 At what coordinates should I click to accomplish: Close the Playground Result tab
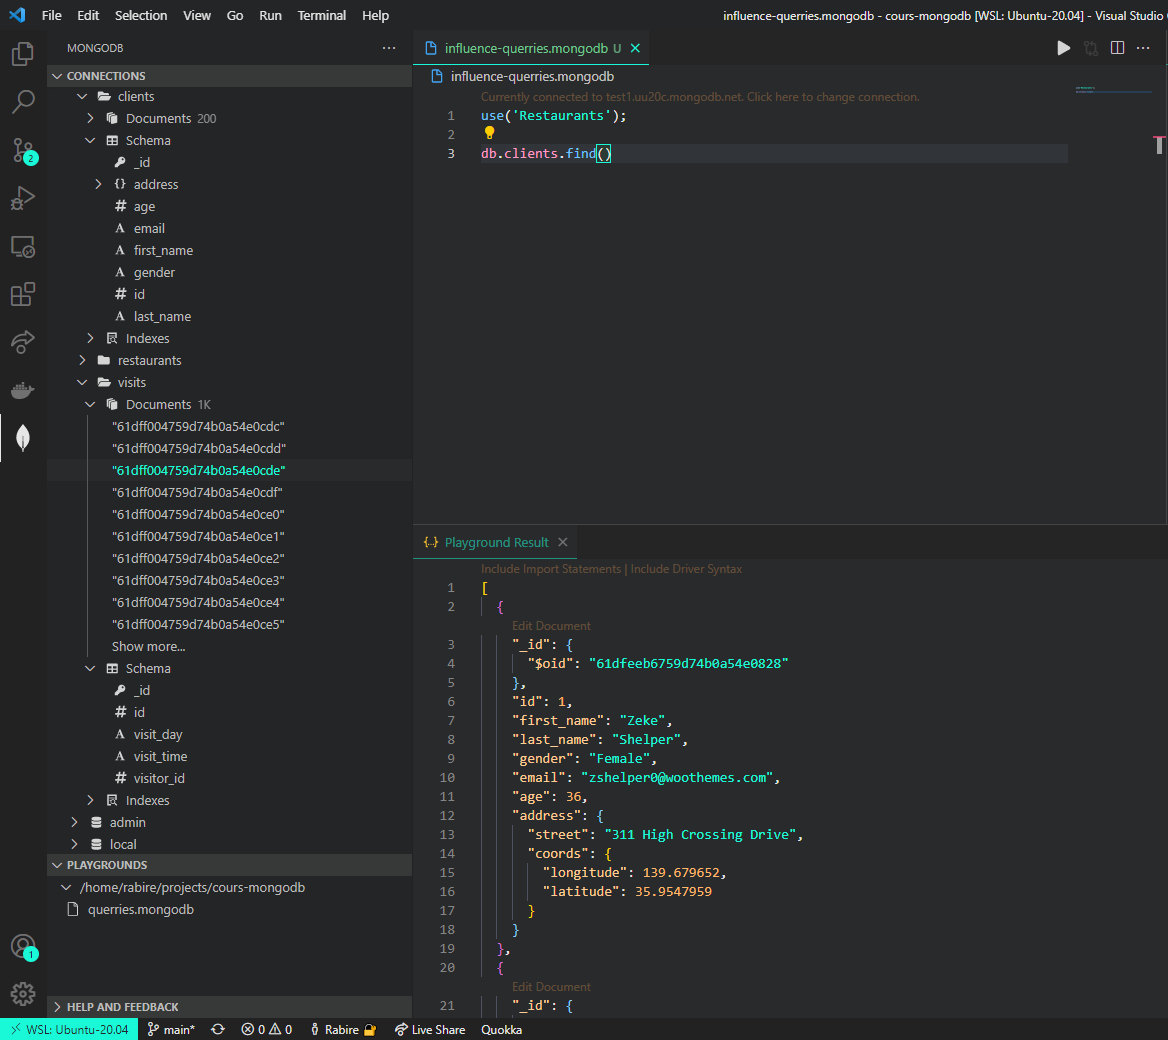click(563, 542)
